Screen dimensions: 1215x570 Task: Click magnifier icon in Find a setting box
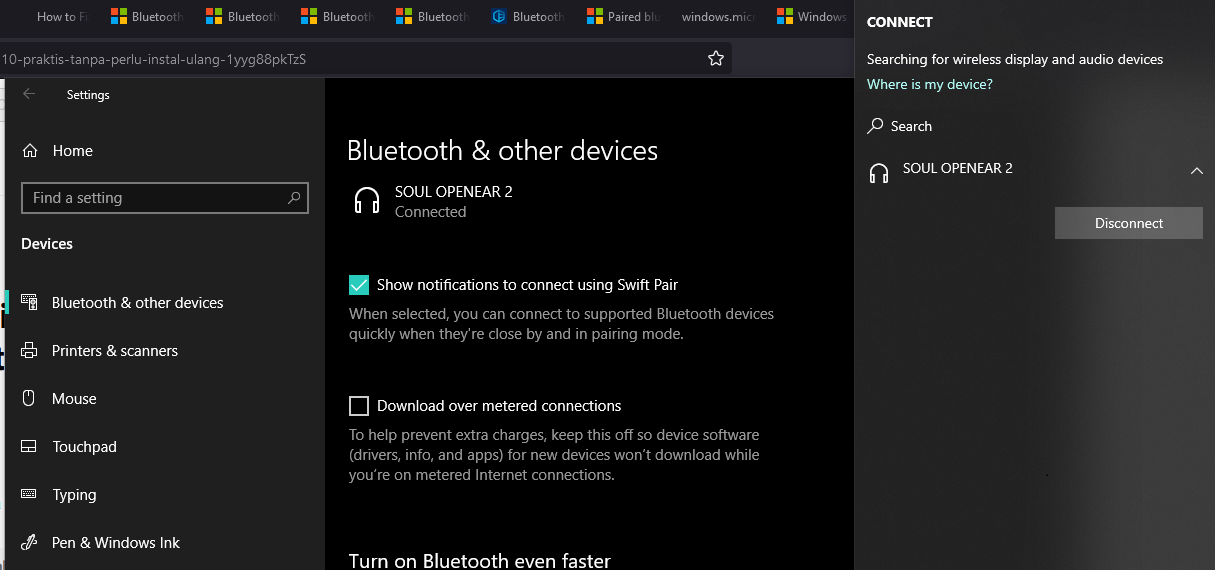[294, 198]
